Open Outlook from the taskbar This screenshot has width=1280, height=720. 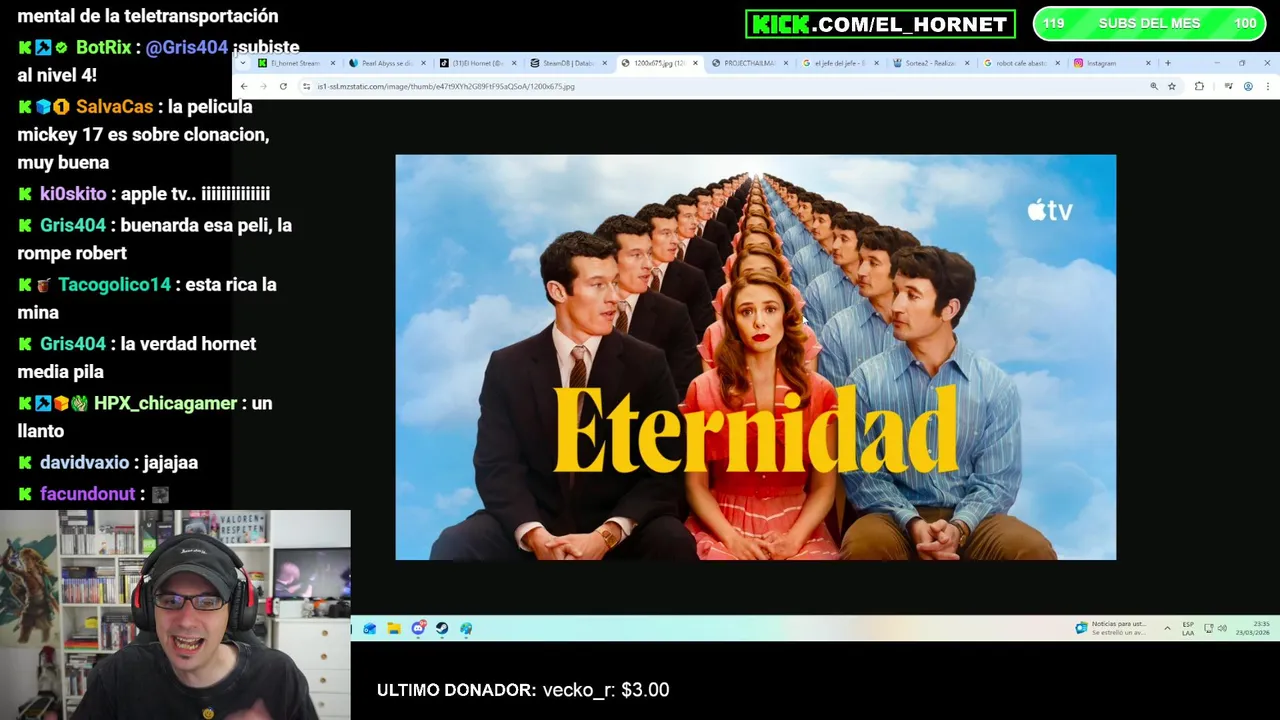370,628
